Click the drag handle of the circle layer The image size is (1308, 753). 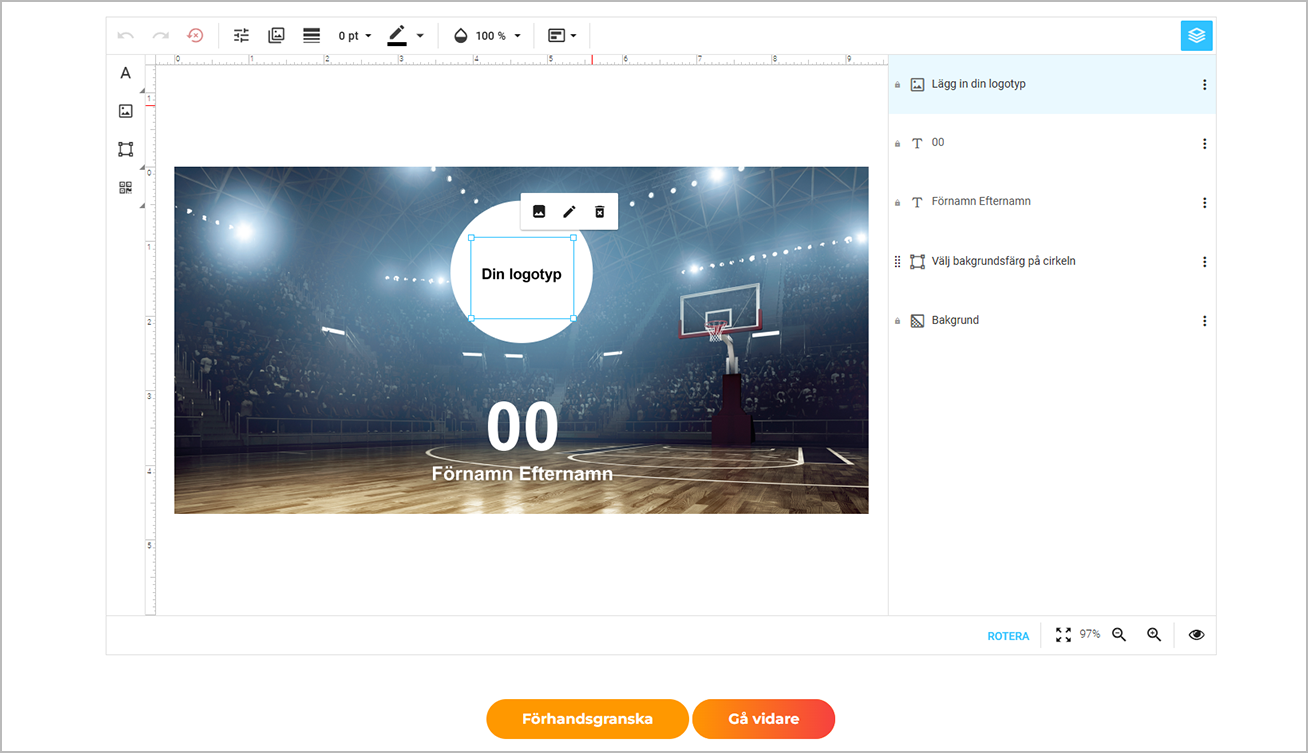pos(897,262)
